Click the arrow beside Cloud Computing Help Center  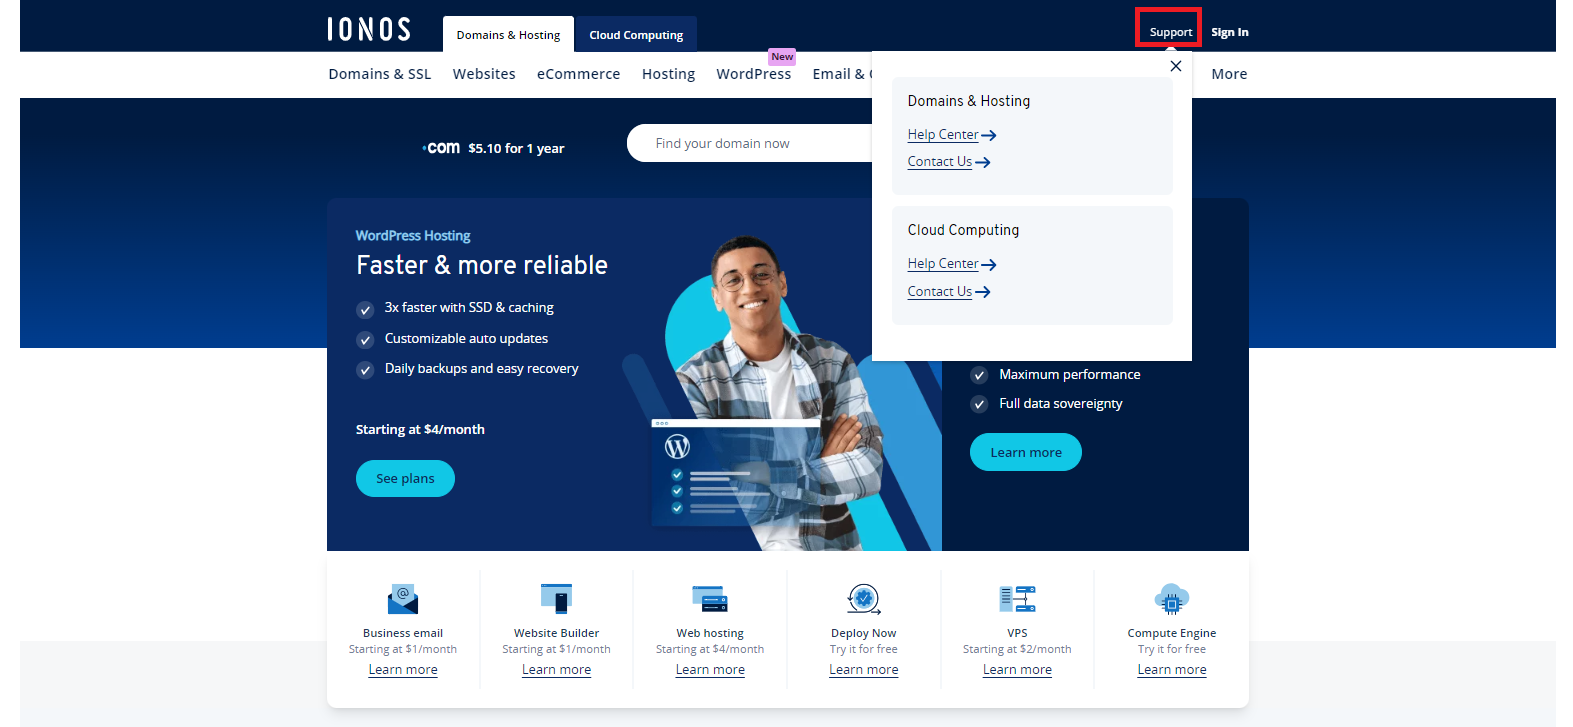[989, 265]
